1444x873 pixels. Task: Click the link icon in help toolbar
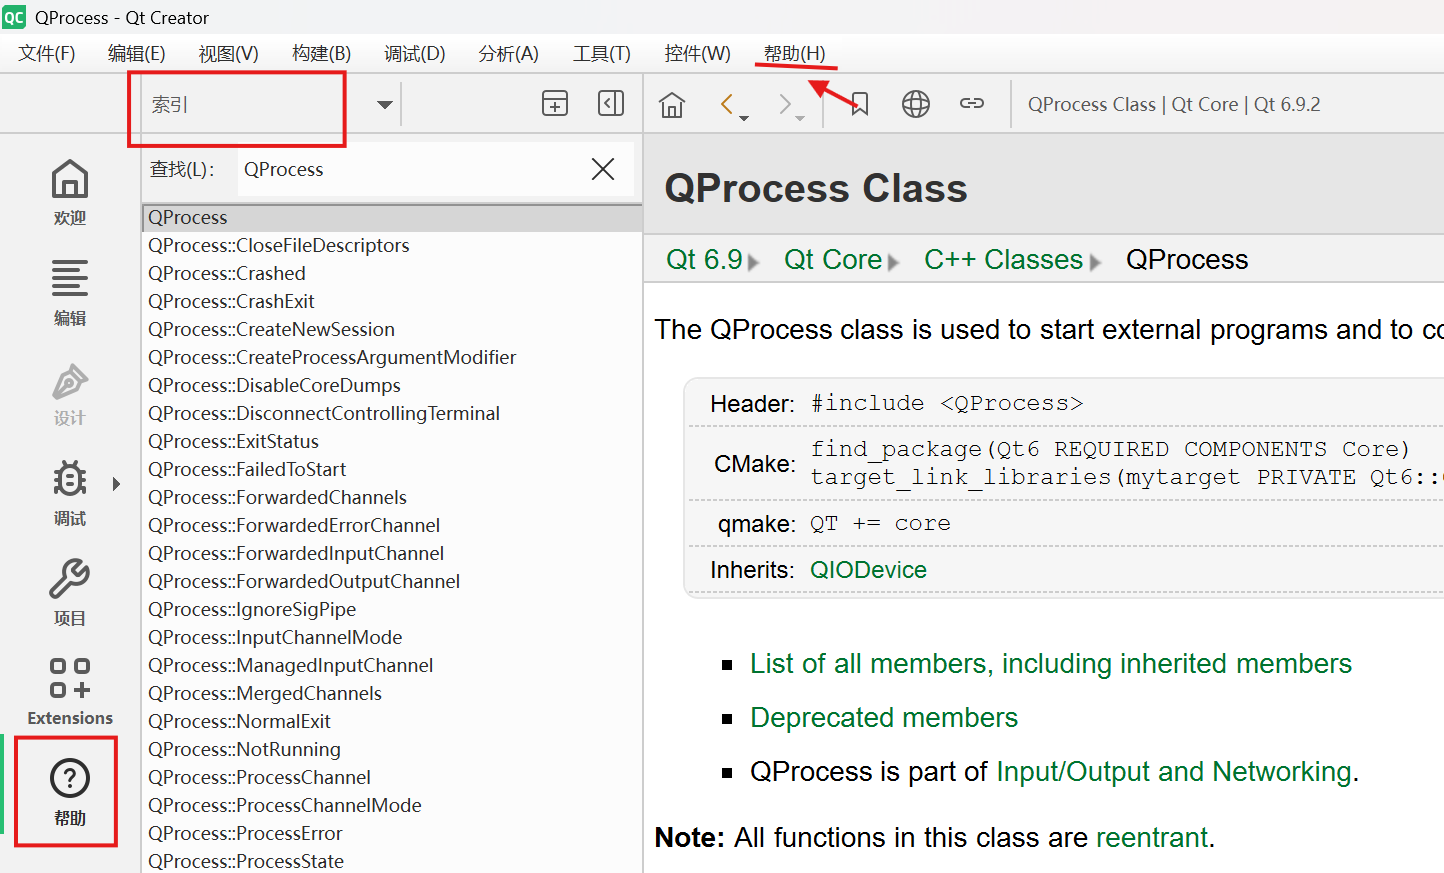(x=972, y=103)
